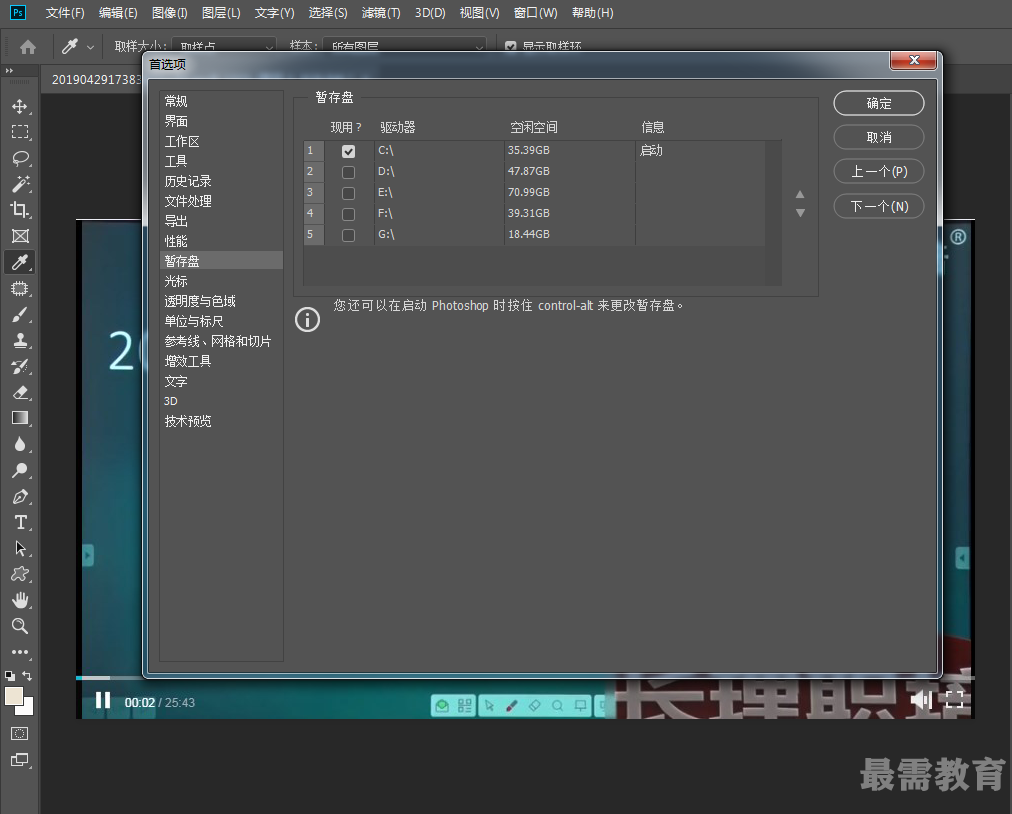Select the Hand tool
Viewport: 1012px width, 814px height.
point(20,600)
